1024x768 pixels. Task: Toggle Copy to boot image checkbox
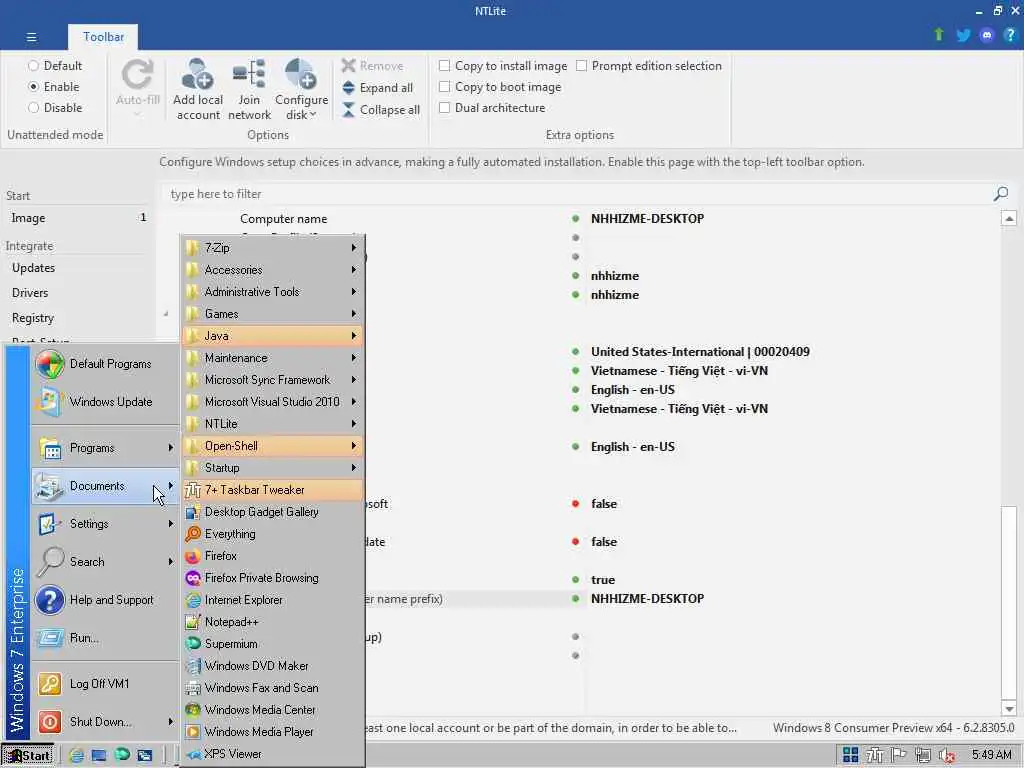click(x=445, y=87)
